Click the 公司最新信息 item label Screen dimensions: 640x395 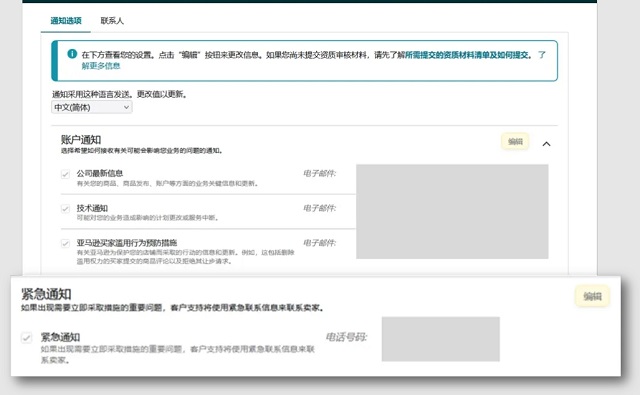click(100, 173)
